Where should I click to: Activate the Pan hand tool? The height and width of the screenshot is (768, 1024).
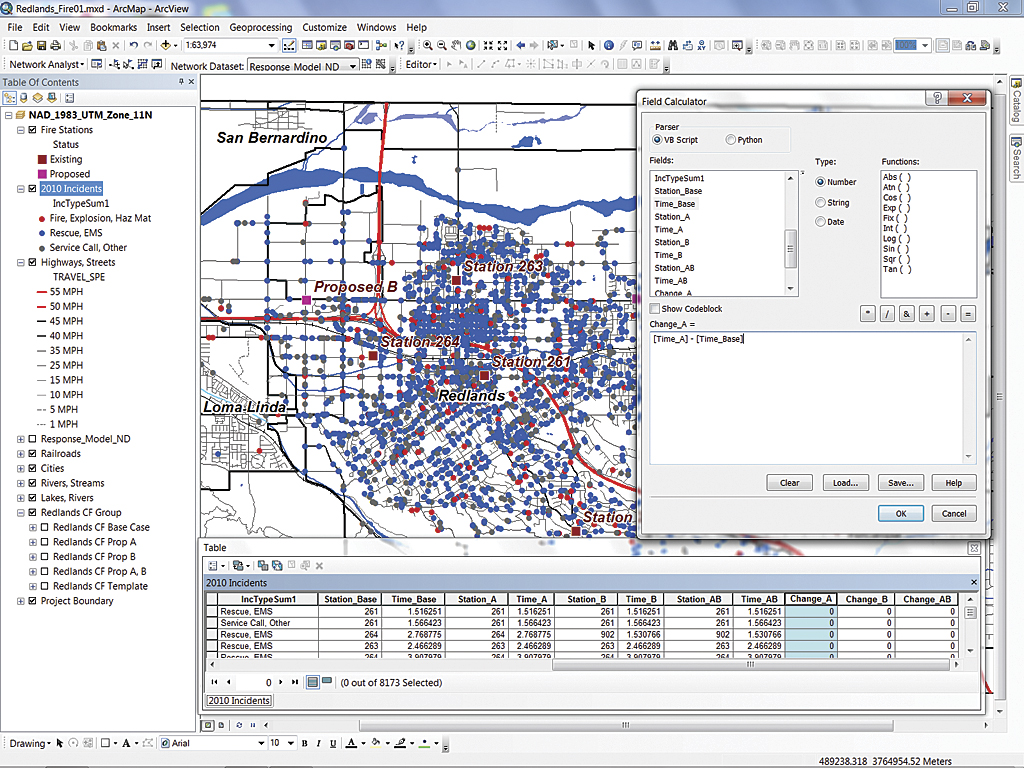point(457,45)
